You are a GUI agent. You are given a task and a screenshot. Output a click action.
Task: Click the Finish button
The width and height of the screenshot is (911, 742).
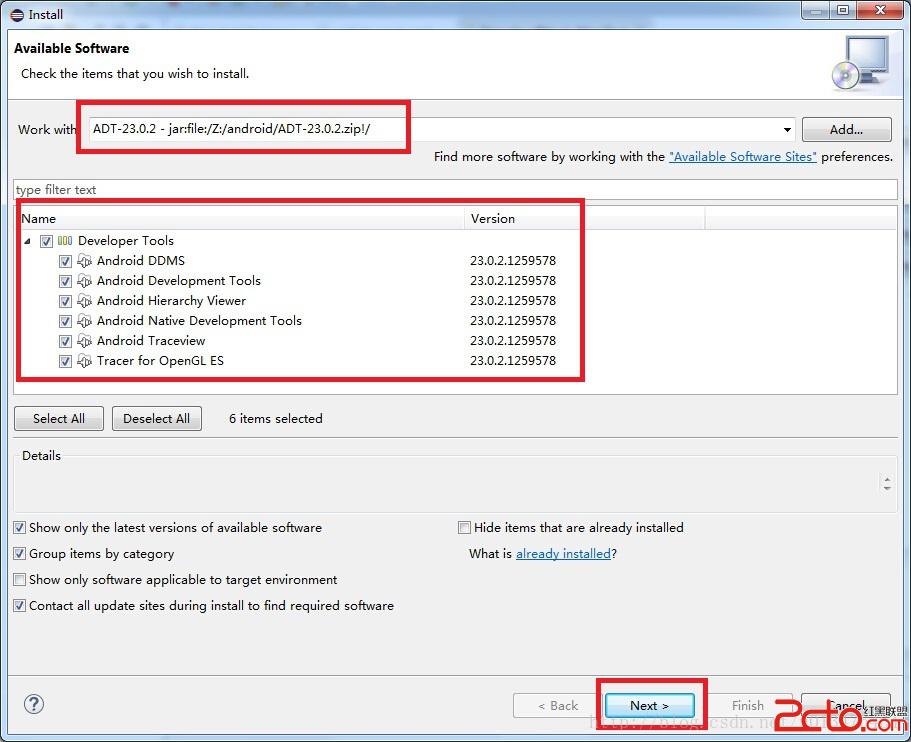click(x=748, y=705)
